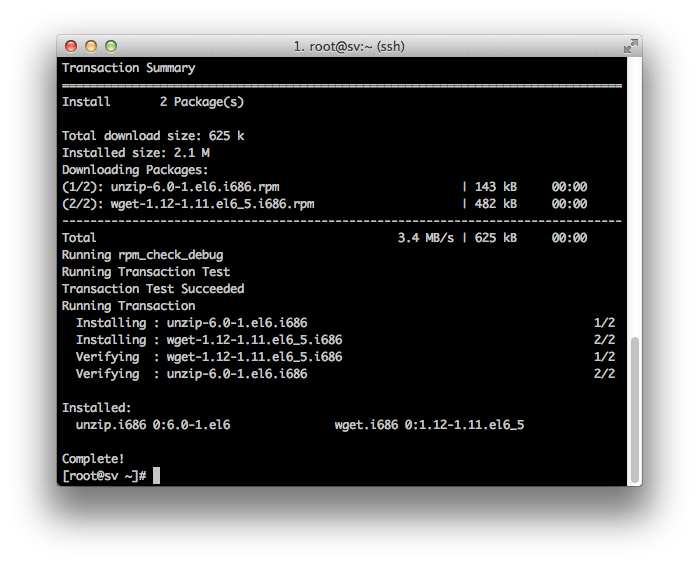The width and height of the screenshot is (699, 565).
Task: Click the vertical scrollbar thumb in the terminal
Action: (634, 410)
